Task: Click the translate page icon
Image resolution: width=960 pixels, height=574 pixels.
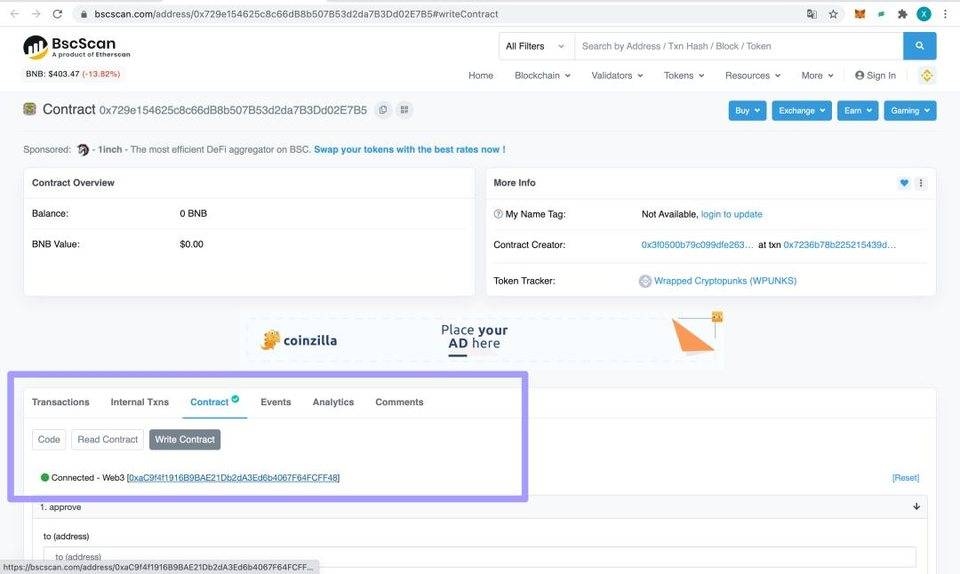Action: (x=812, y=13)
